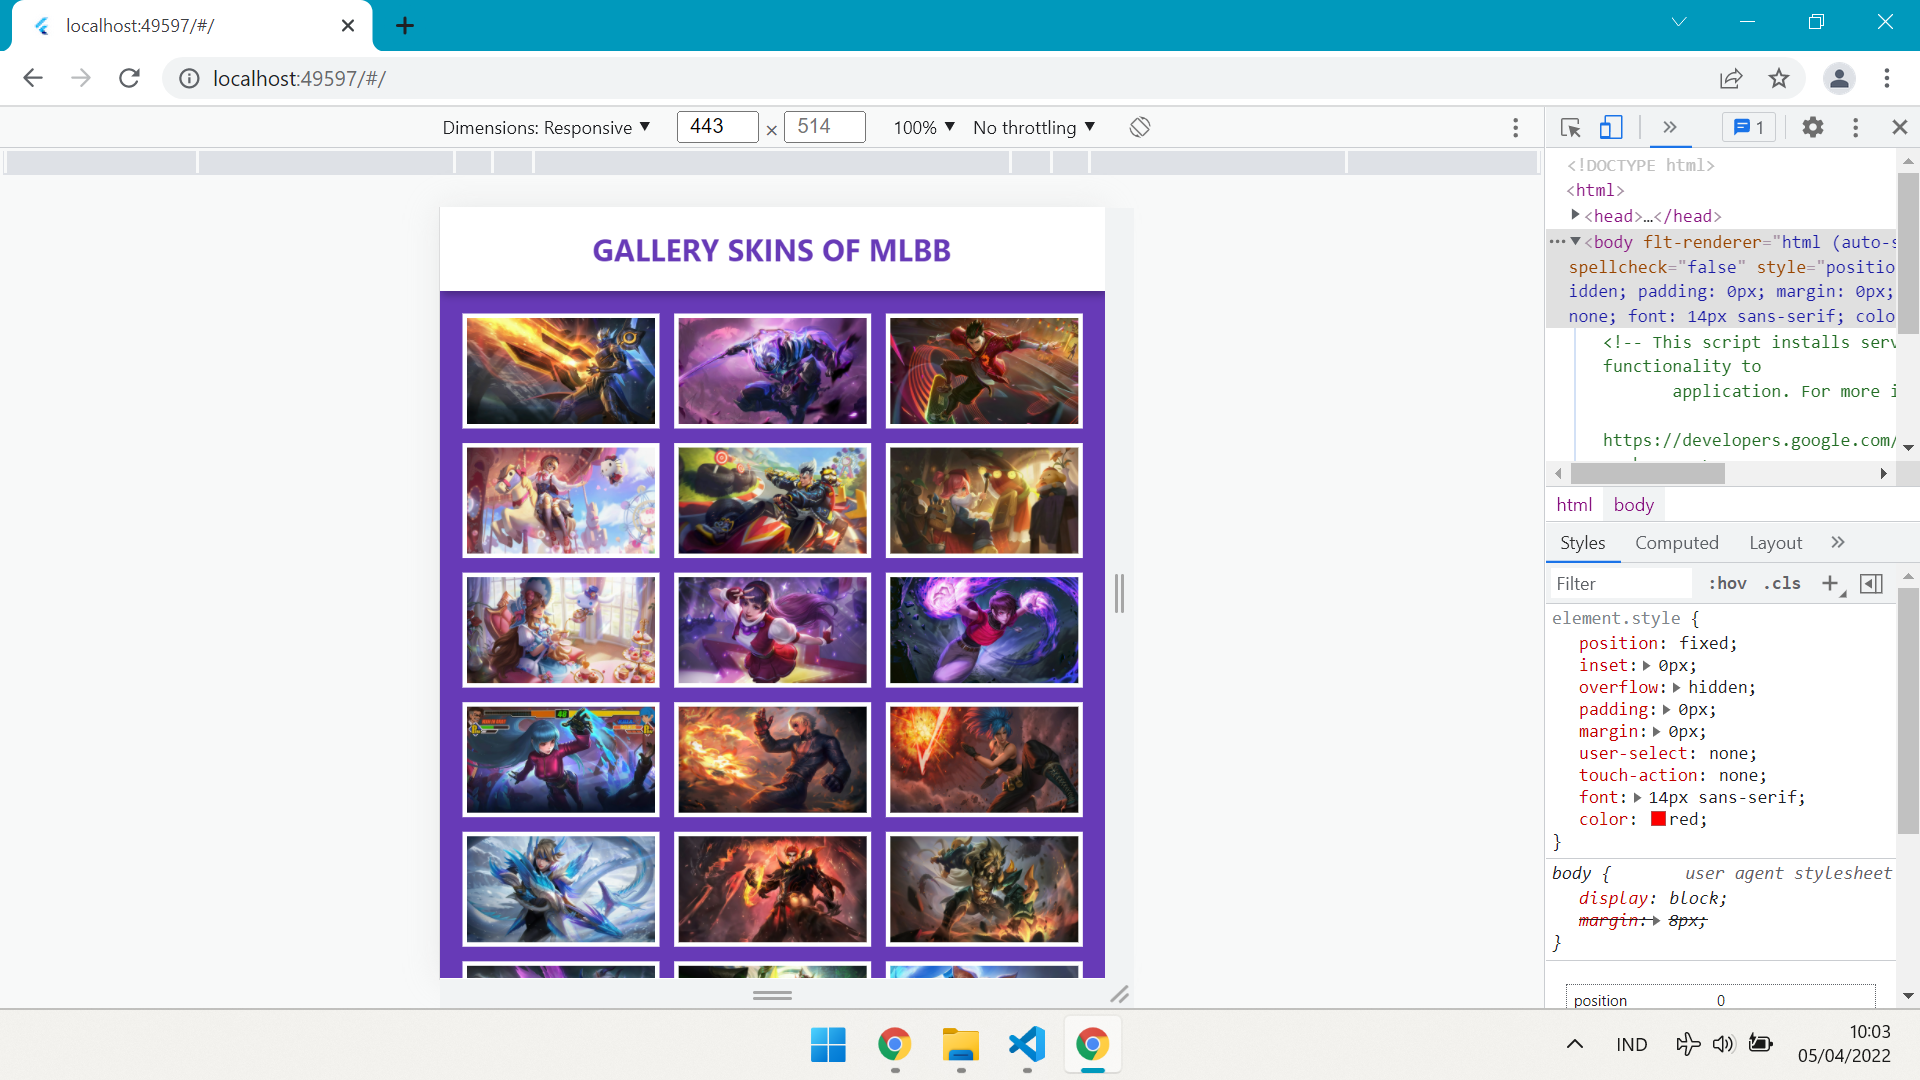
Task: Click the rotate viewport icon
Action: (x=1139, y=127)
